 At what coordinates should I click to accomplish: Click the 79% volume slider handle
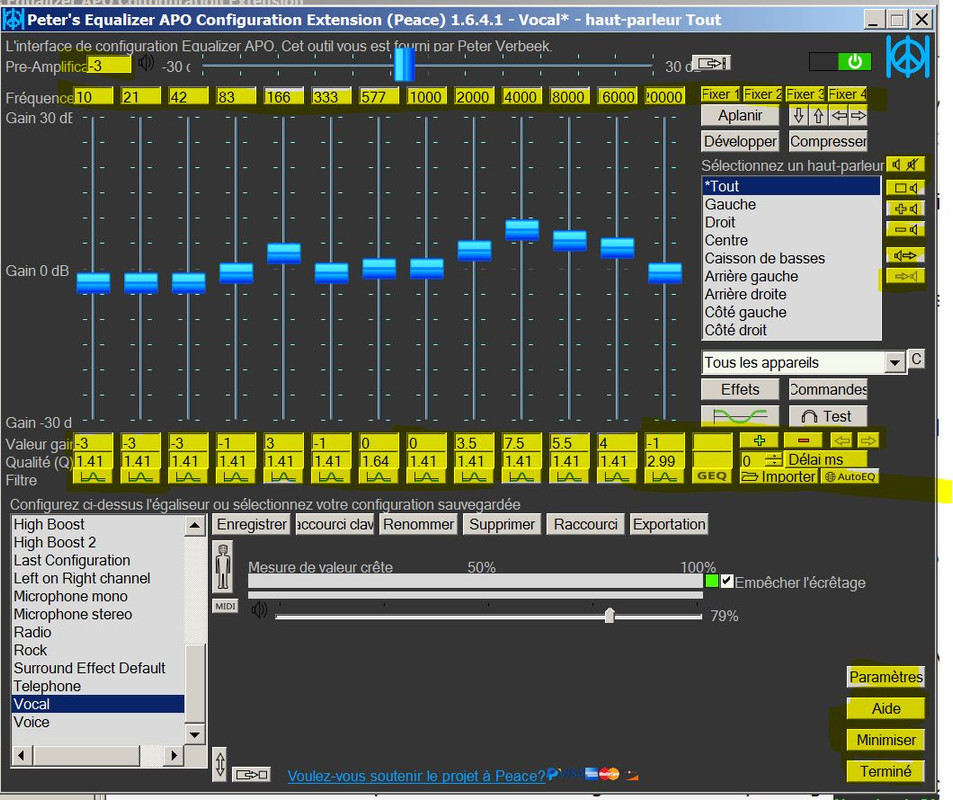click(x=609, y=615)
